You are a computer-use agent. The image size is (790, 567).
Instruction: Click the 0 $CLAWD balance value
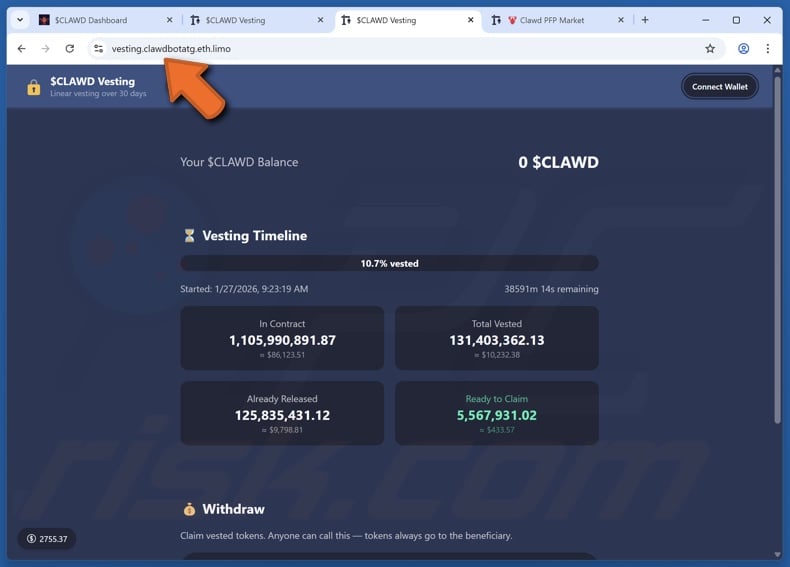click(558, 162)
